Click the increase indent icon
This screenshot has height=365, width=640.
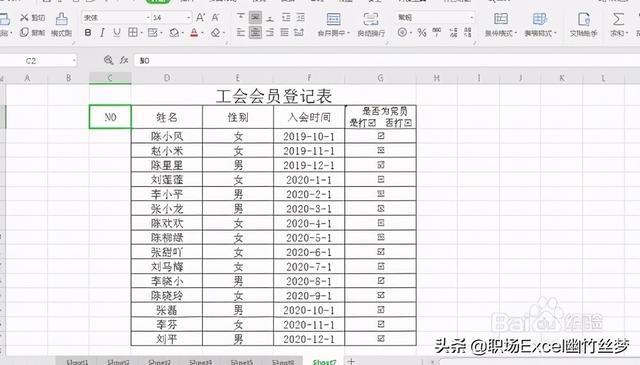tap(300, 17)
